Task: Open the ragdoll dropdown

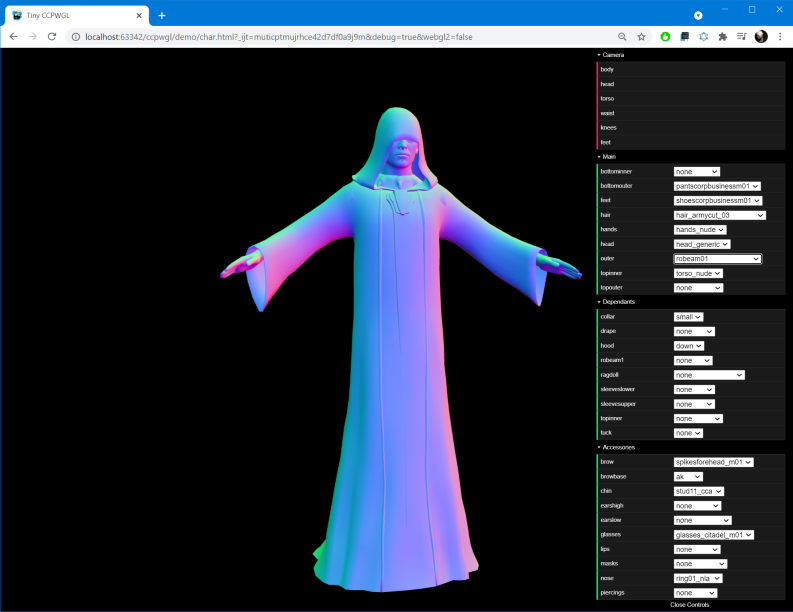Action: [x=709, y=375]
